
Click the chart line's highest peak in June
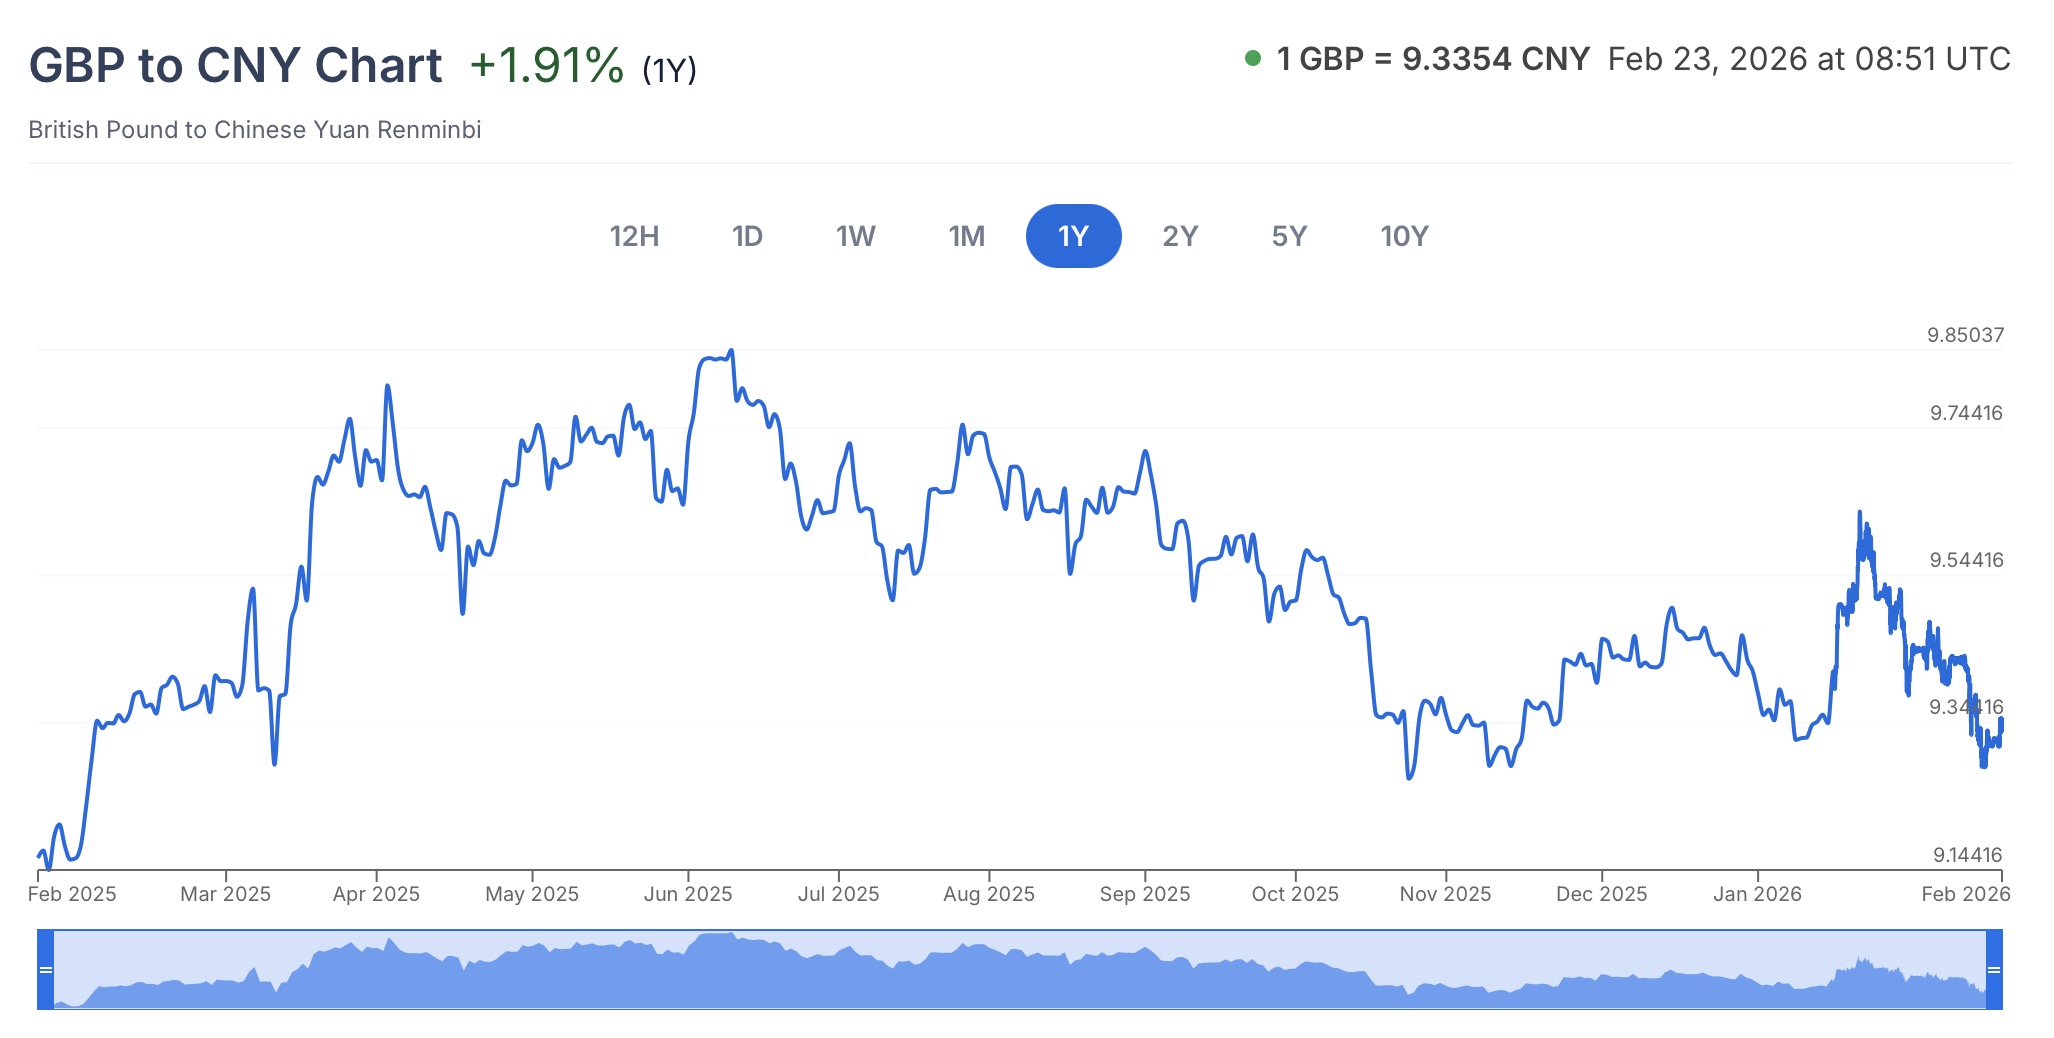[731, 351]
